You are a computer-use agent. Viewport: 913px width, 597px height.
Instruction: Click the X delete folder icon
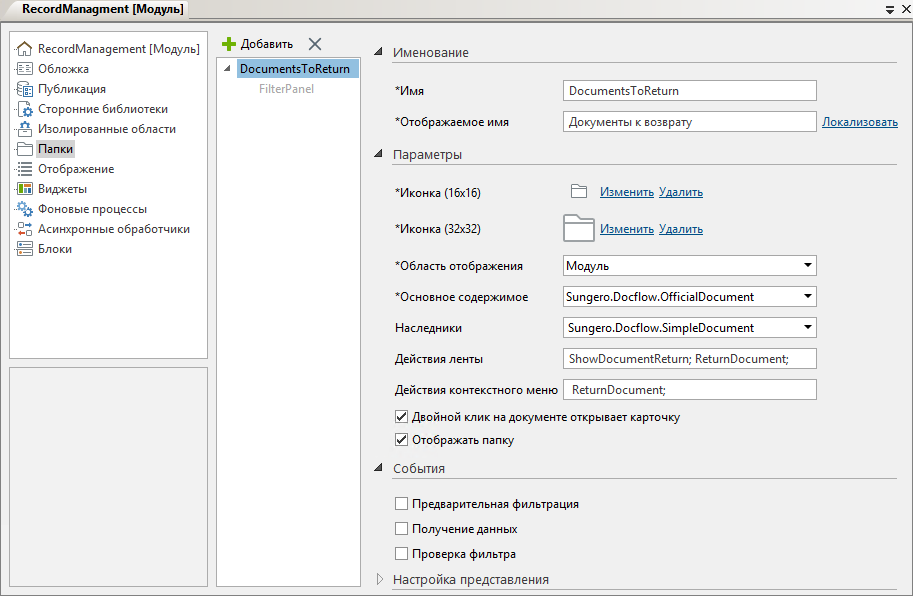pos(315,44)
